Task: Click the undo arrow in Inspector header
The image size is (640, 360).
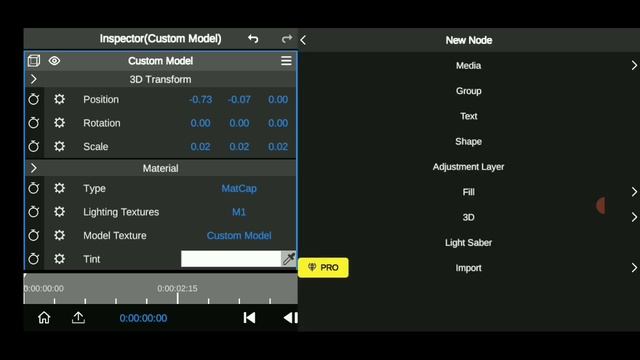Action: [253, 39]
